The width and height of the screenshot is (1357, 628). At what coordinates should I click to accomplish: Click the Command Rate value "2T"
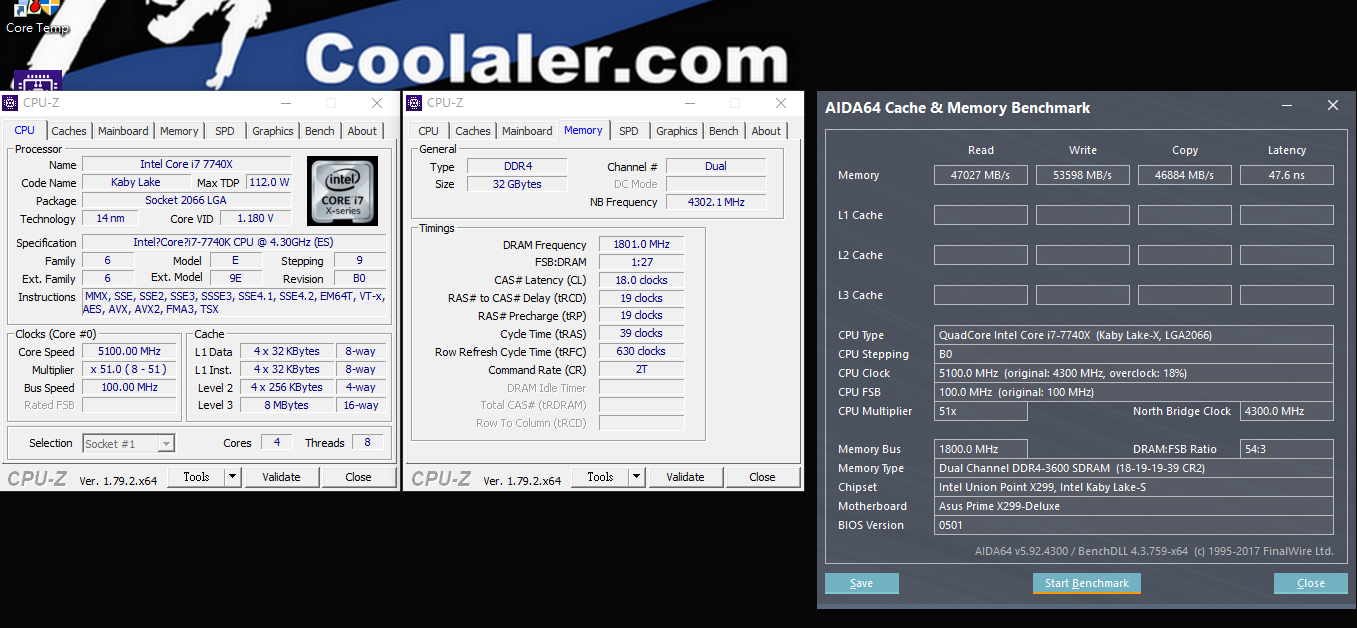click(x=641, y=369)
